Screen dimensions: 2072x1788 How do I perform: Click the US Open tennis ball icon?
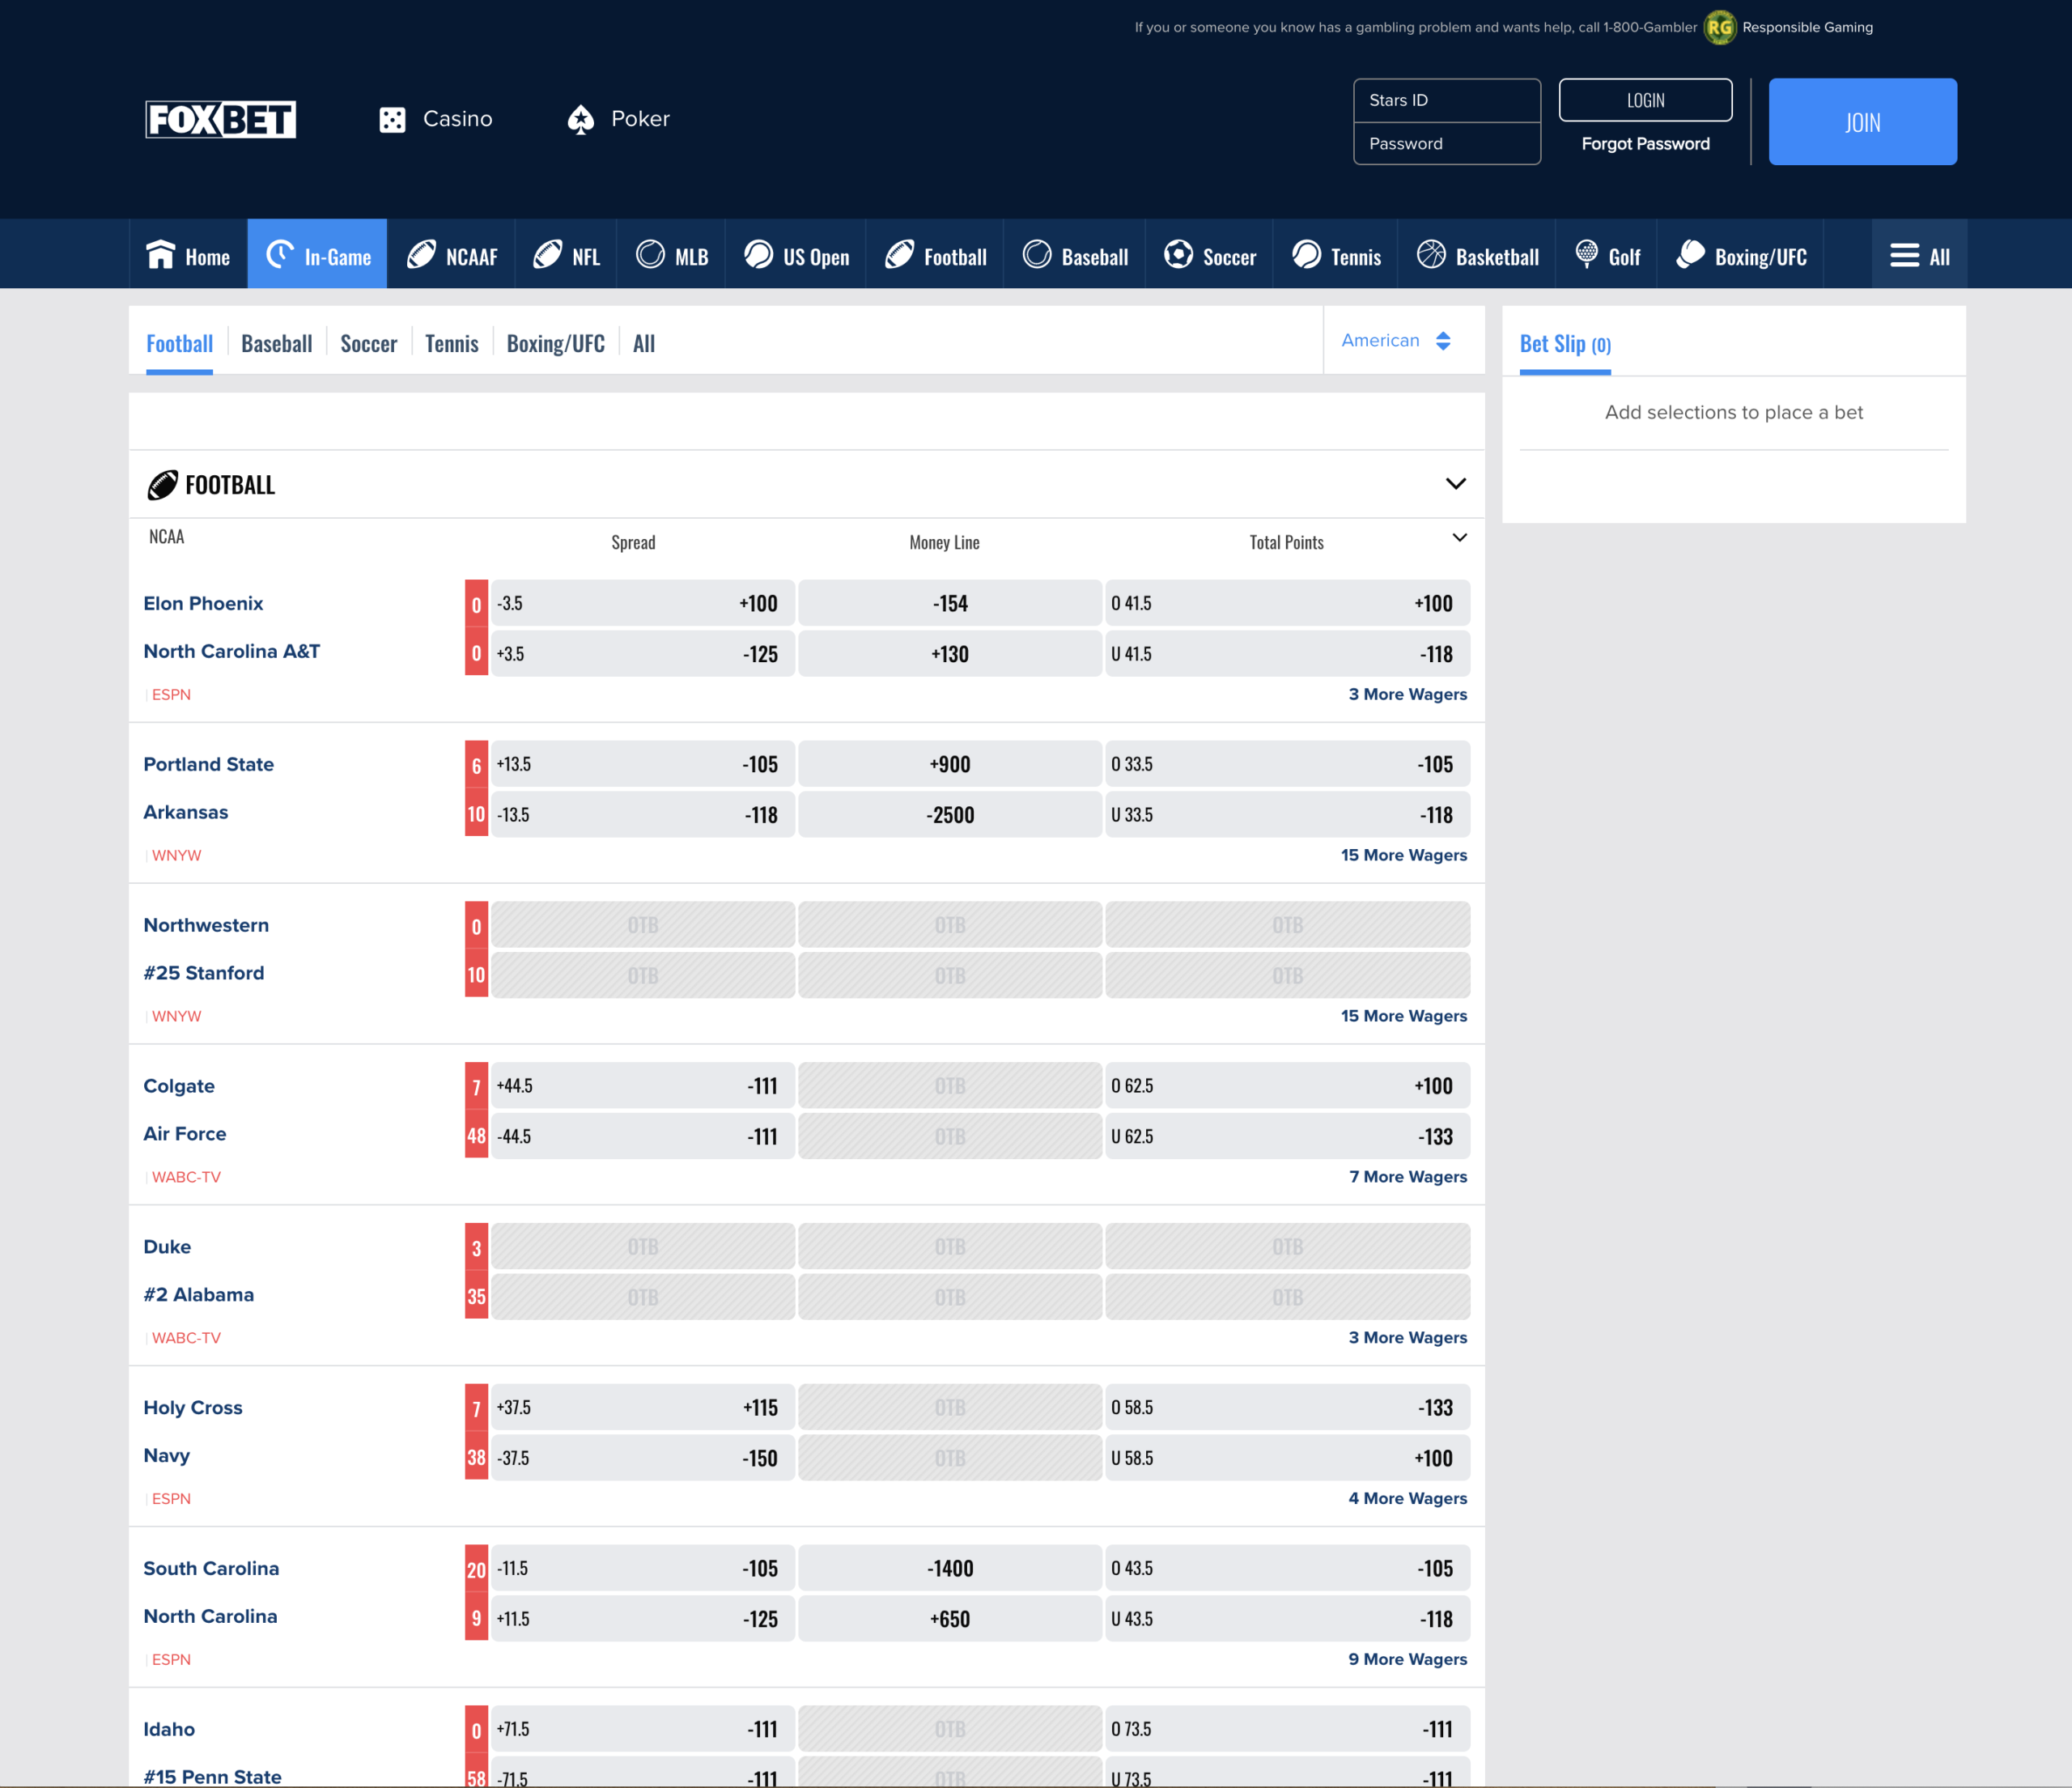(758, 255)
